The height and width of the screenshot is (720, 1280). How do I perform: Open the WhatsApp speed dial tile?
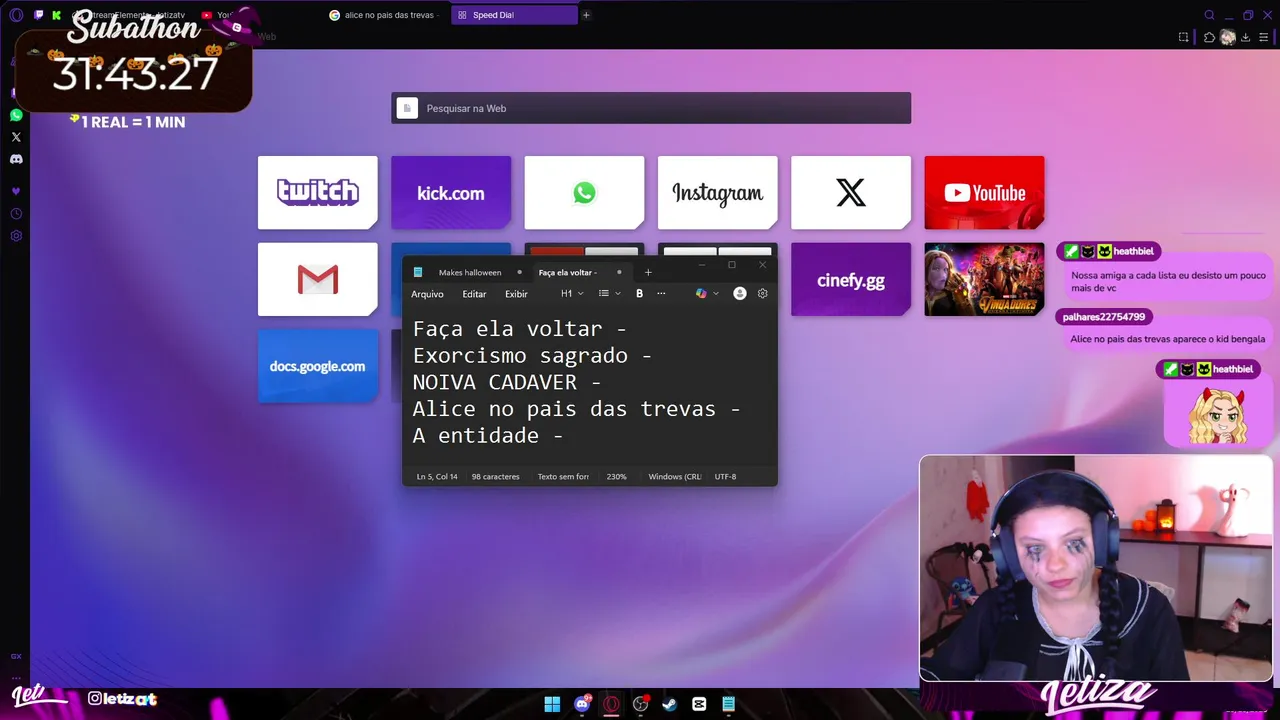point(584,192)
